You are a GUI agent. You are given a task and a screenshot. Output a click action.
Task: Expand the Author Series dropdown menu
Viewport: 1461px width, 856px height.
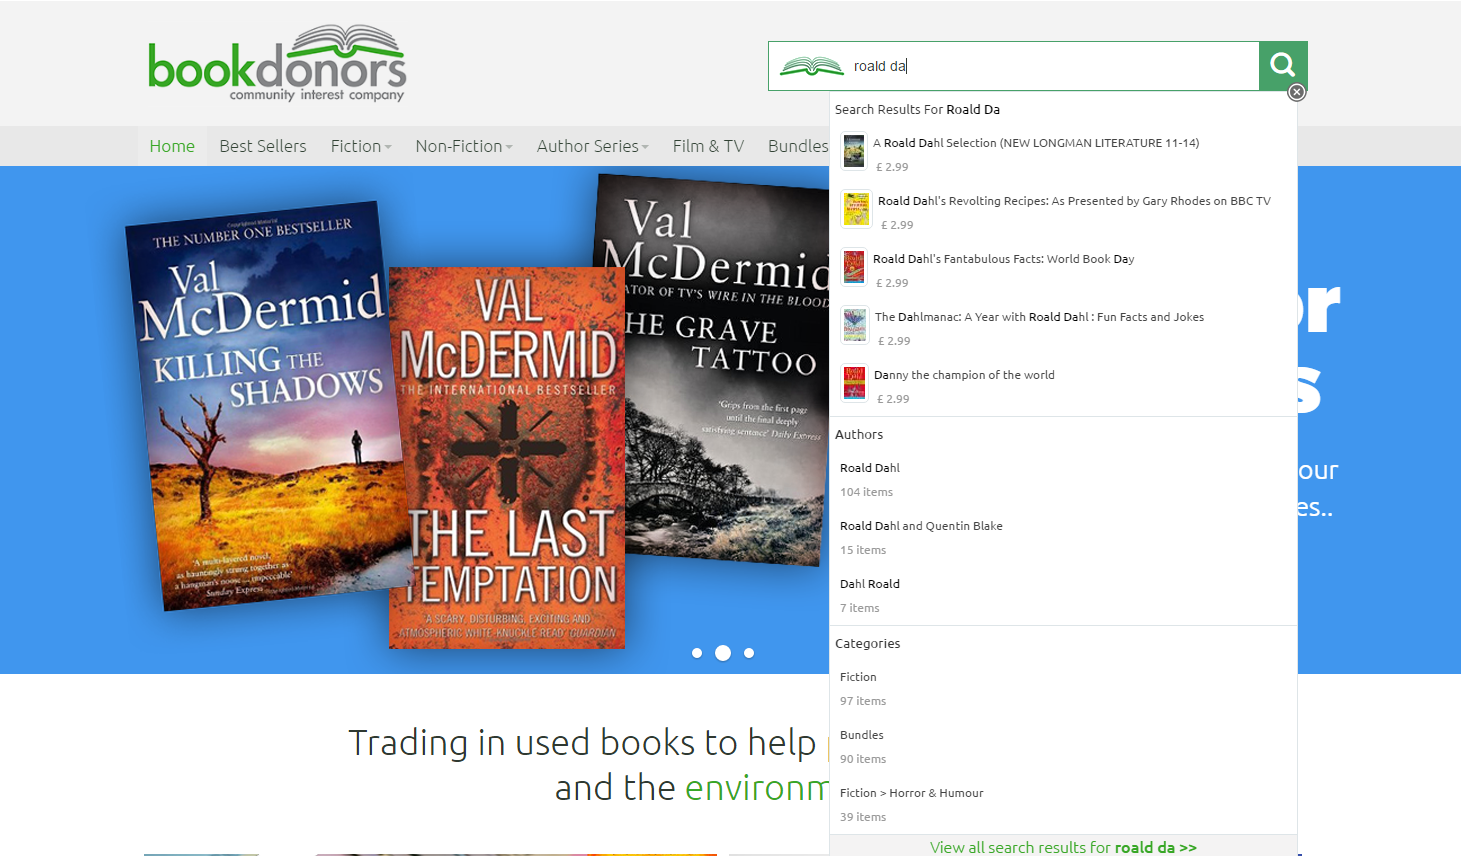coord(592,146)
